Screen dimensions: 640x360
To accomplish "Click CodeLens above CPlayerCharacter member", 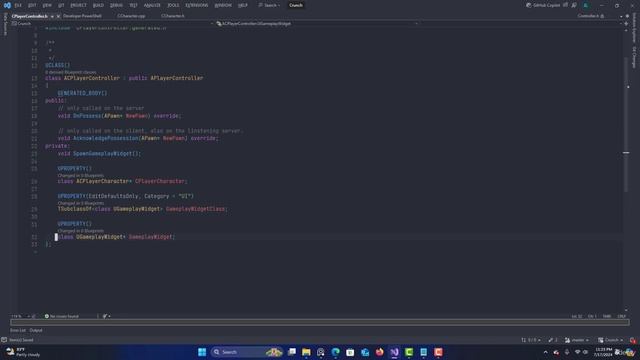I will pyautogui.click(x=80, y=176).
